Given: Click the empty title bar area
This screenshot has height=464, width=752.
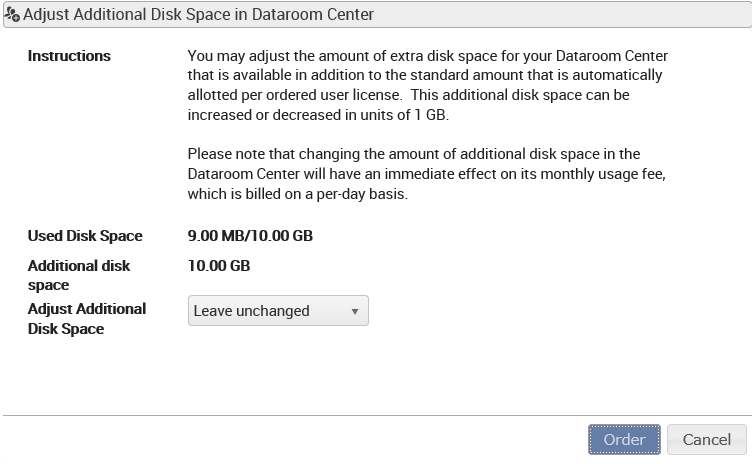Looking at the screenshot, I should point(561,14).
